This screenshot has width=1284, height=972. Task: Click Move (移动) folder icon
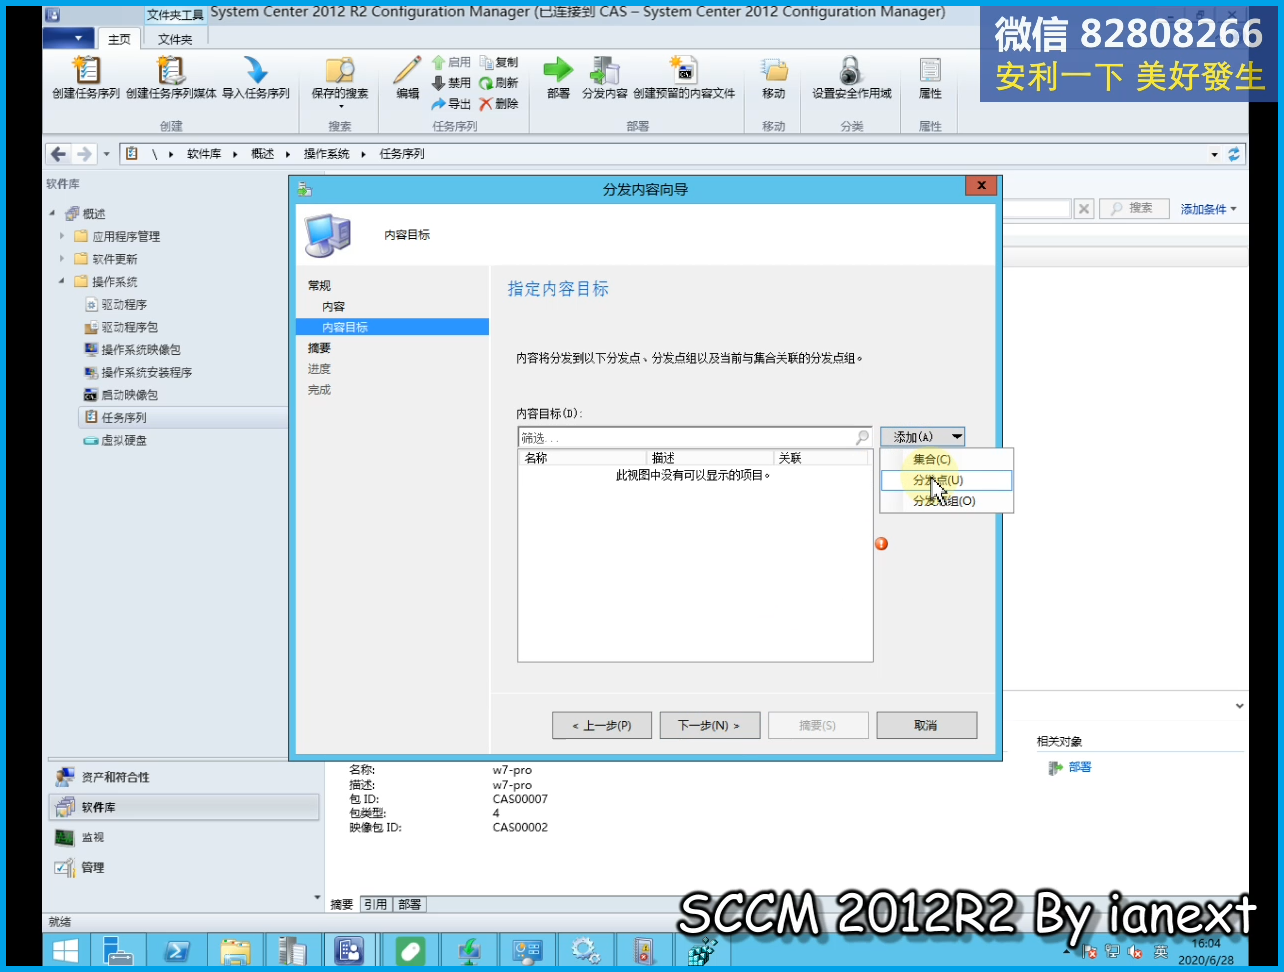[x=774, y=70]
